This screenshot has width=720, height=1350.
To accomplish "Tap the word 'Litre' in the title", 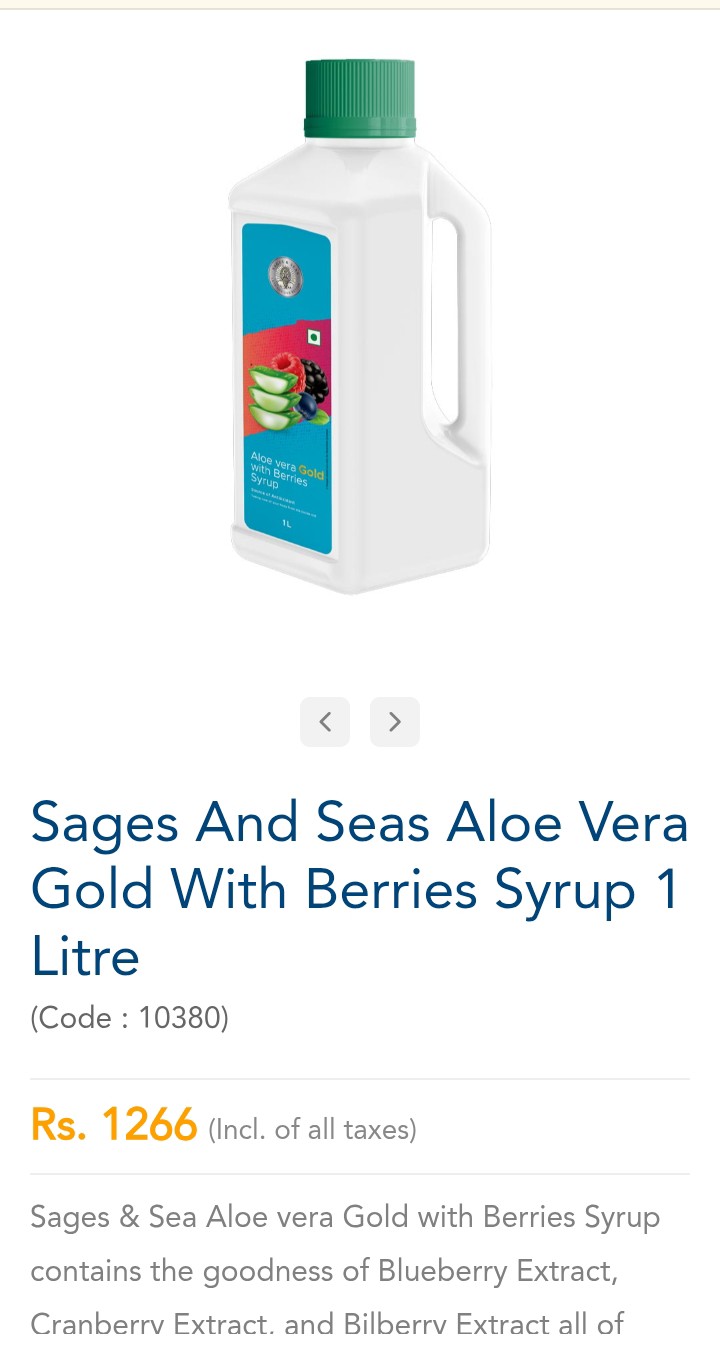I will tap(85, 956).
